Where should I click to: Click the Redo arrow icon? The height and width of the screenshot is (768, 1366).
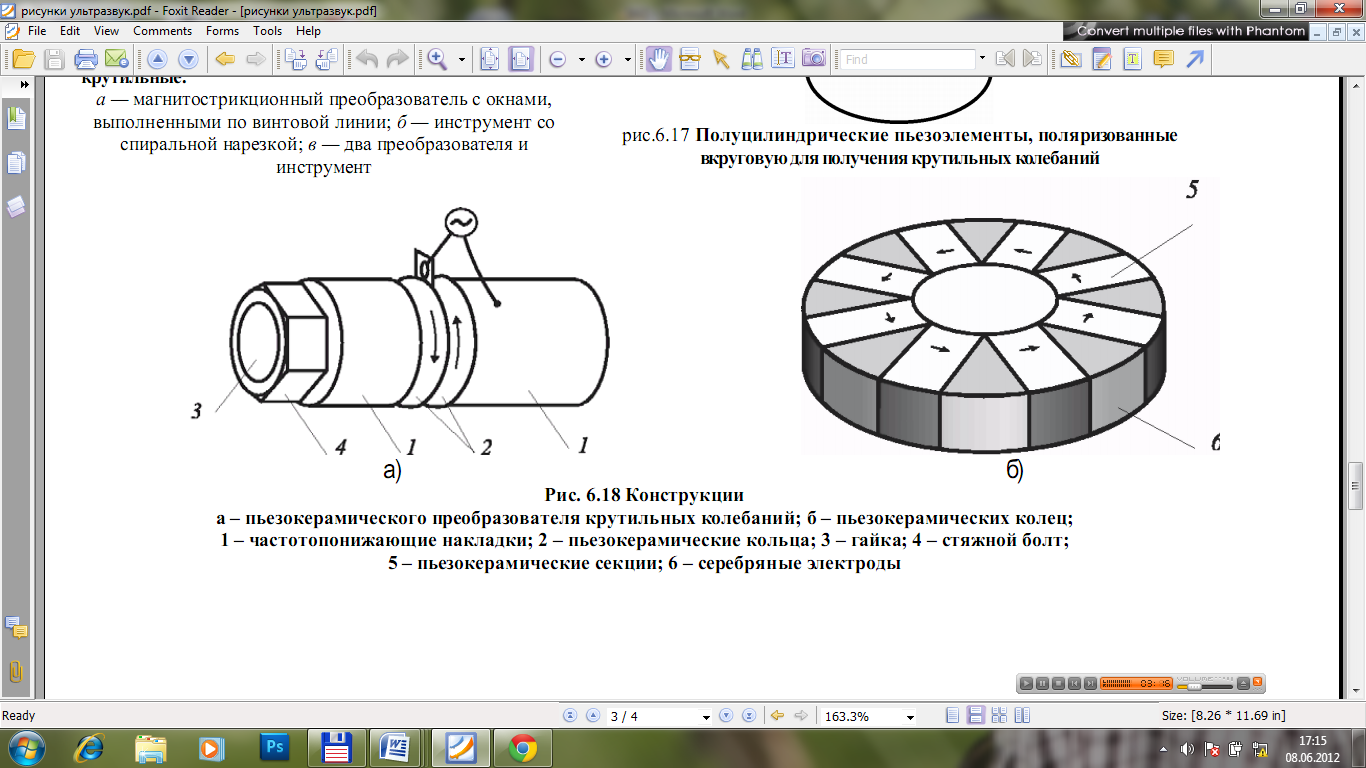tap(397, 59)
